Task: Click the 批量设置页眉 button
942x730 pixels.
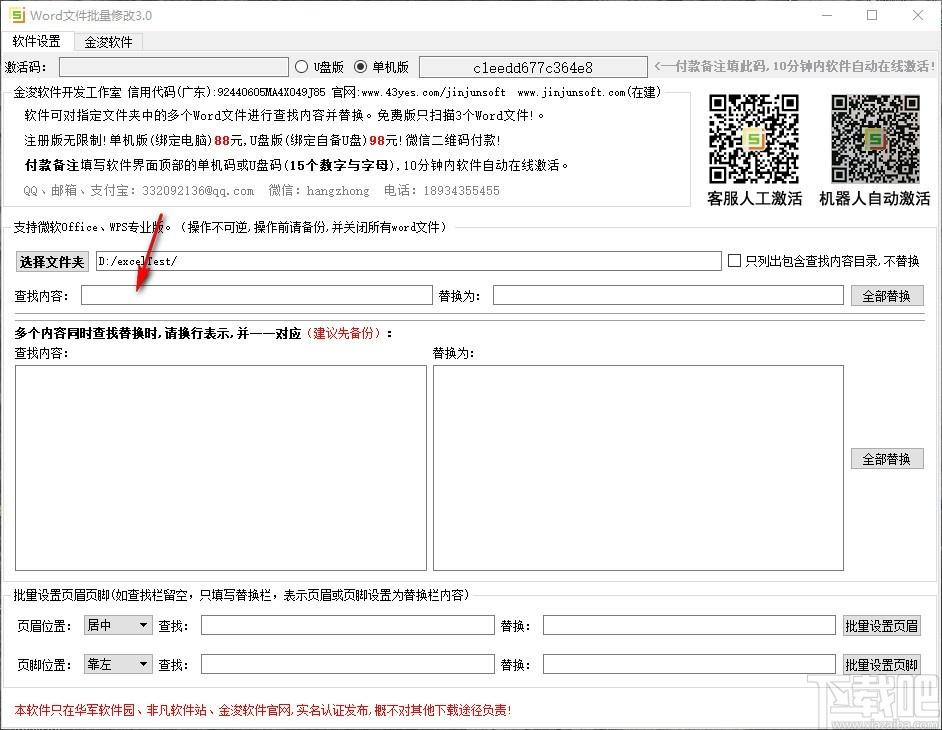Action: [x=881, y=625]
